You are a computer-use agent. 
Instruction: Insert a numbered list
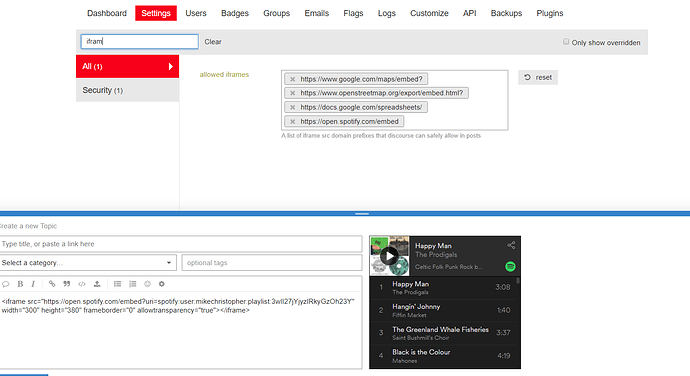click(132, 284)
